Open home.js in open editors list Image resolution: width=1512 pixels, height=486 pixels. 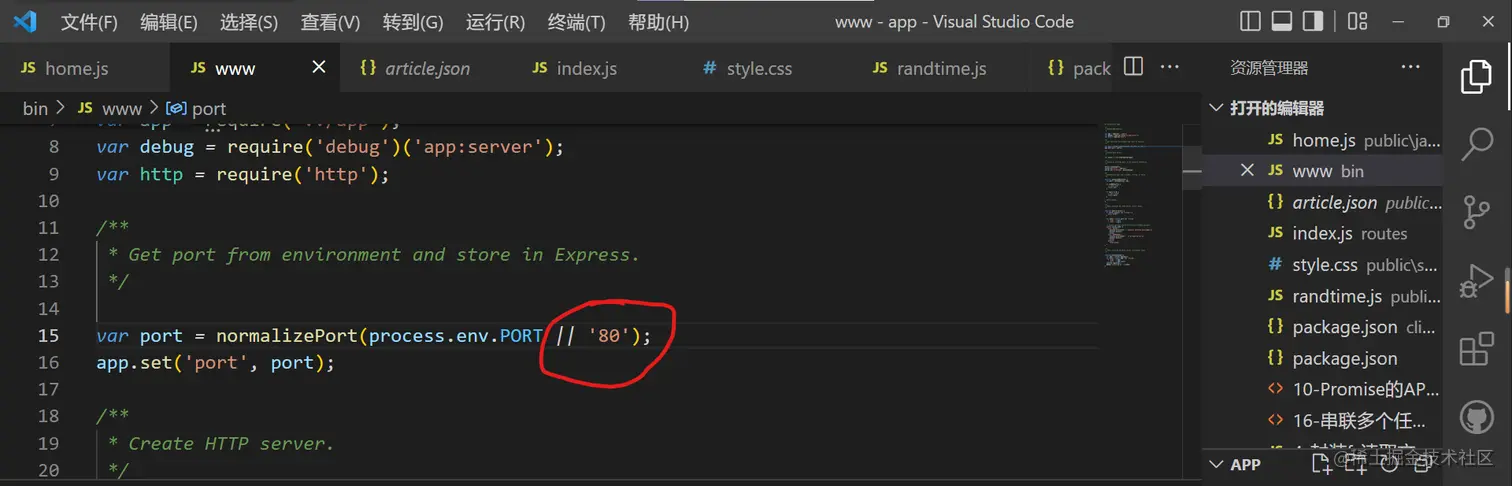[x=1323, y=140]
